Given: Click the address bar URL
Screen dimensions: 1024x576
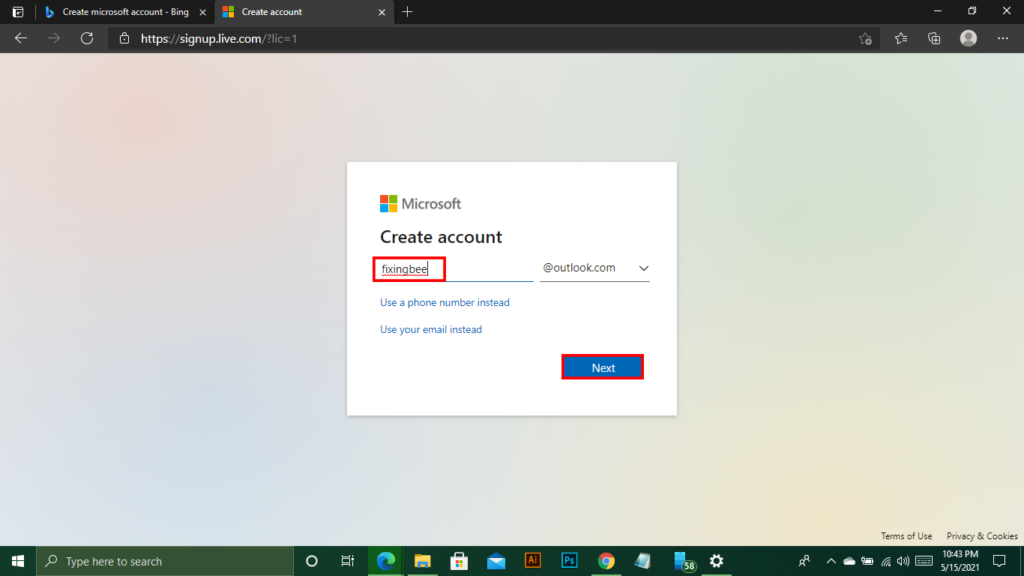Looking at the screenshot, I should coord(219,39).
